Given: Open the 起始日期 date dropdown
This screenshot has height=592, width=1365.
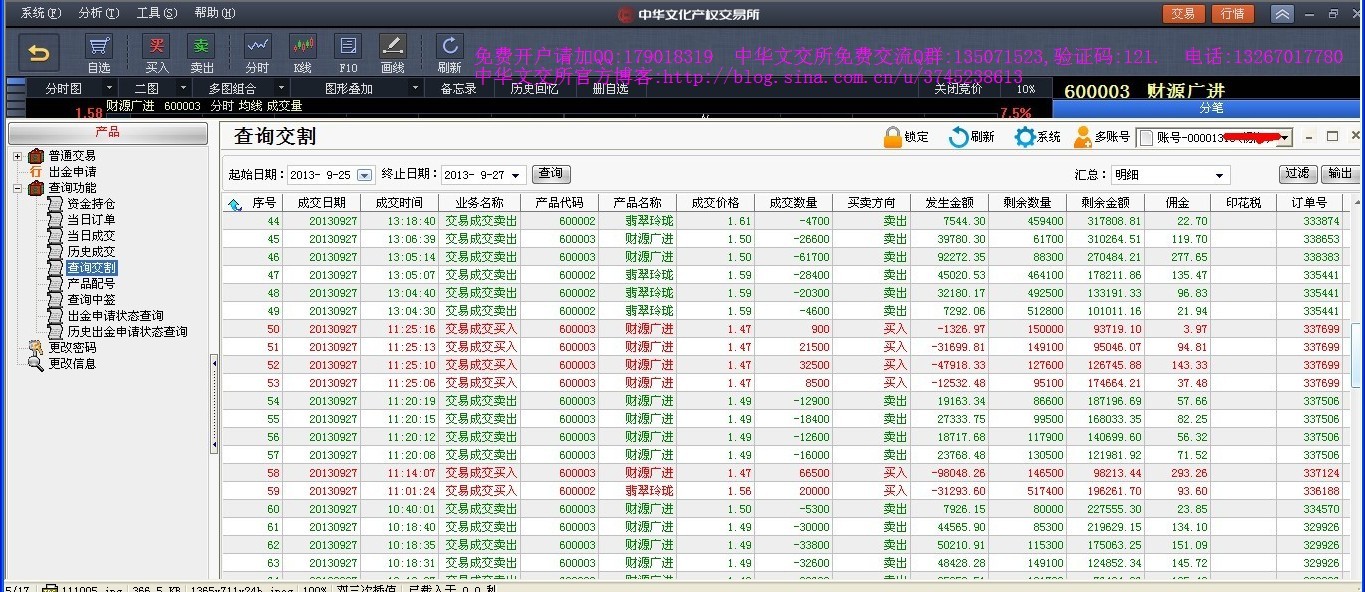Looking at the screenshot, I should click(x=364, y=175).
